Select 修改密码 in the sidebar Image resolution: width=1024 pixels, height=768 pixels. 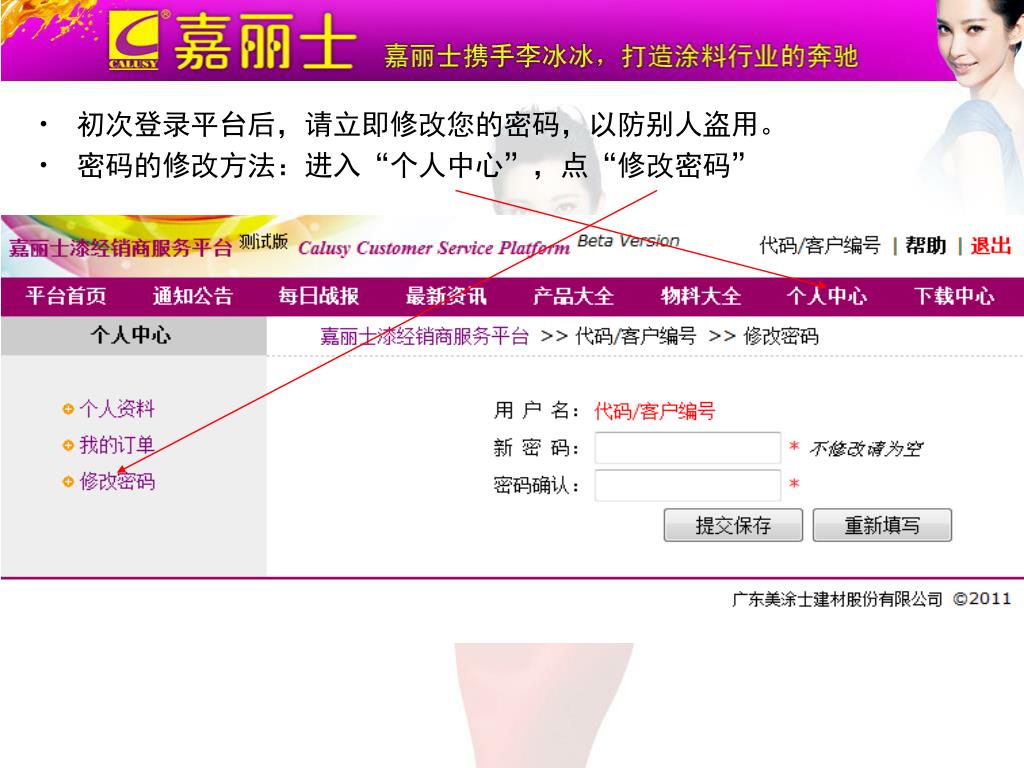117,481
